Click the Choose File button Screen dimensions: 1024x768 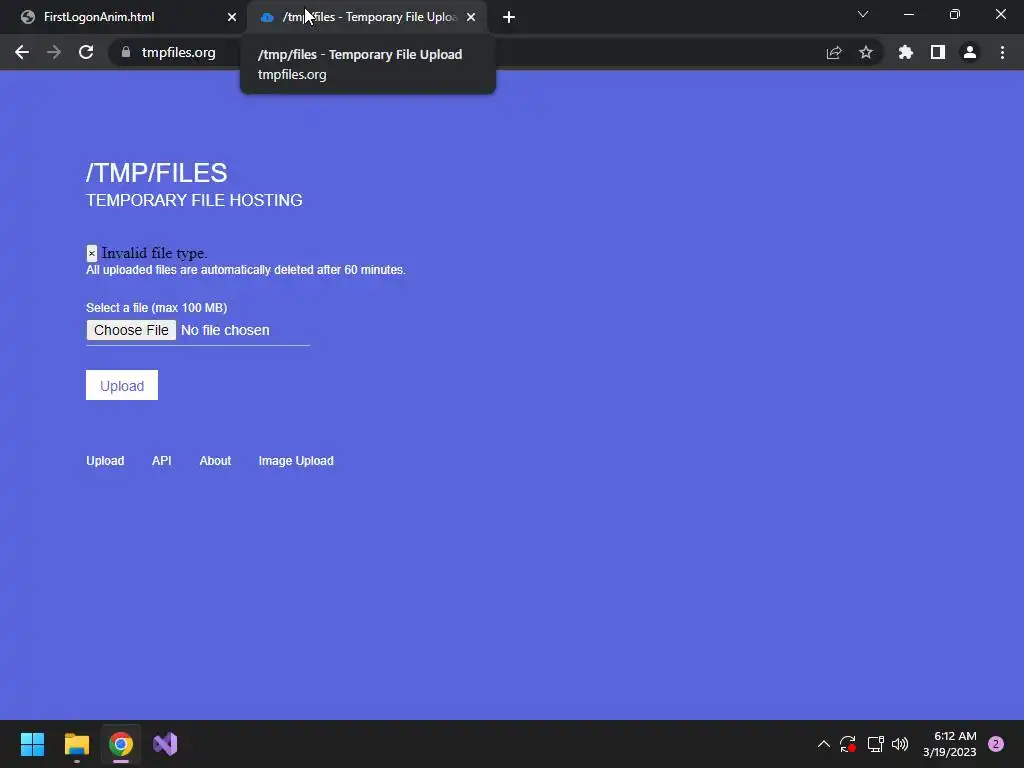131,330
